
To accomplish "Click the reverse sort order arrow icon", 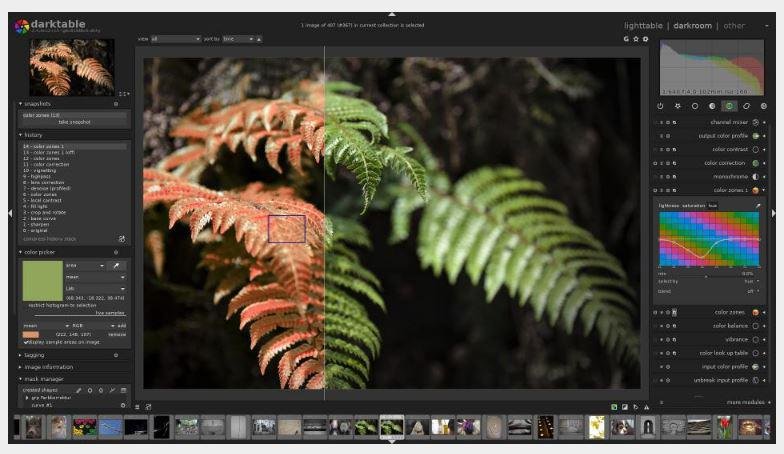I will coord(259,39).
